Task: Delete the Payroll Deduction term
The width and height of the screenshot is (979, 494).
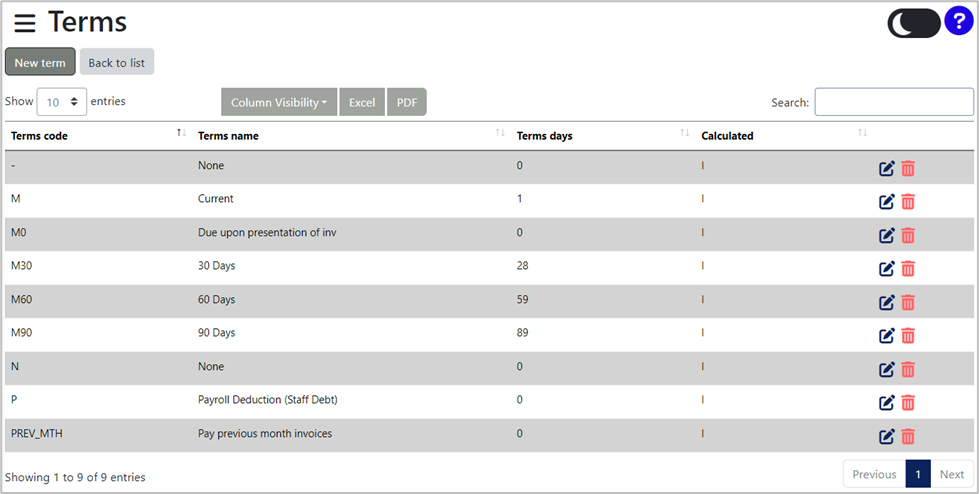Action: [x=908, y=402]
